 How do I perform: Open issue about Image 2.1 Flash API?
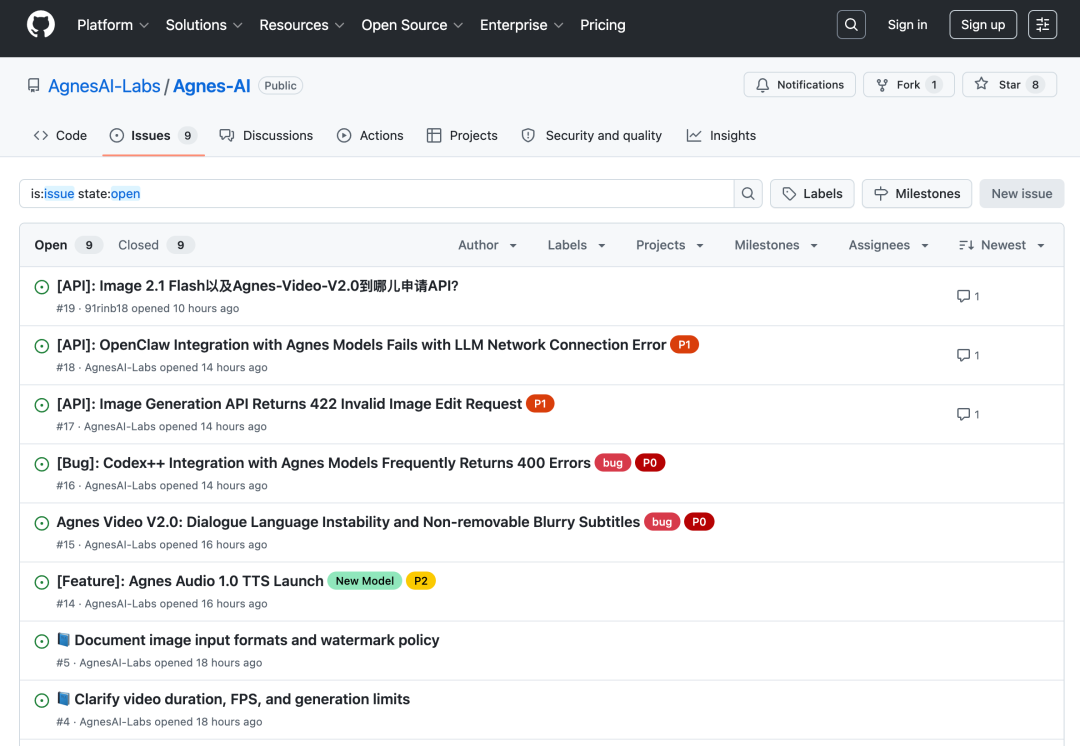258,286
